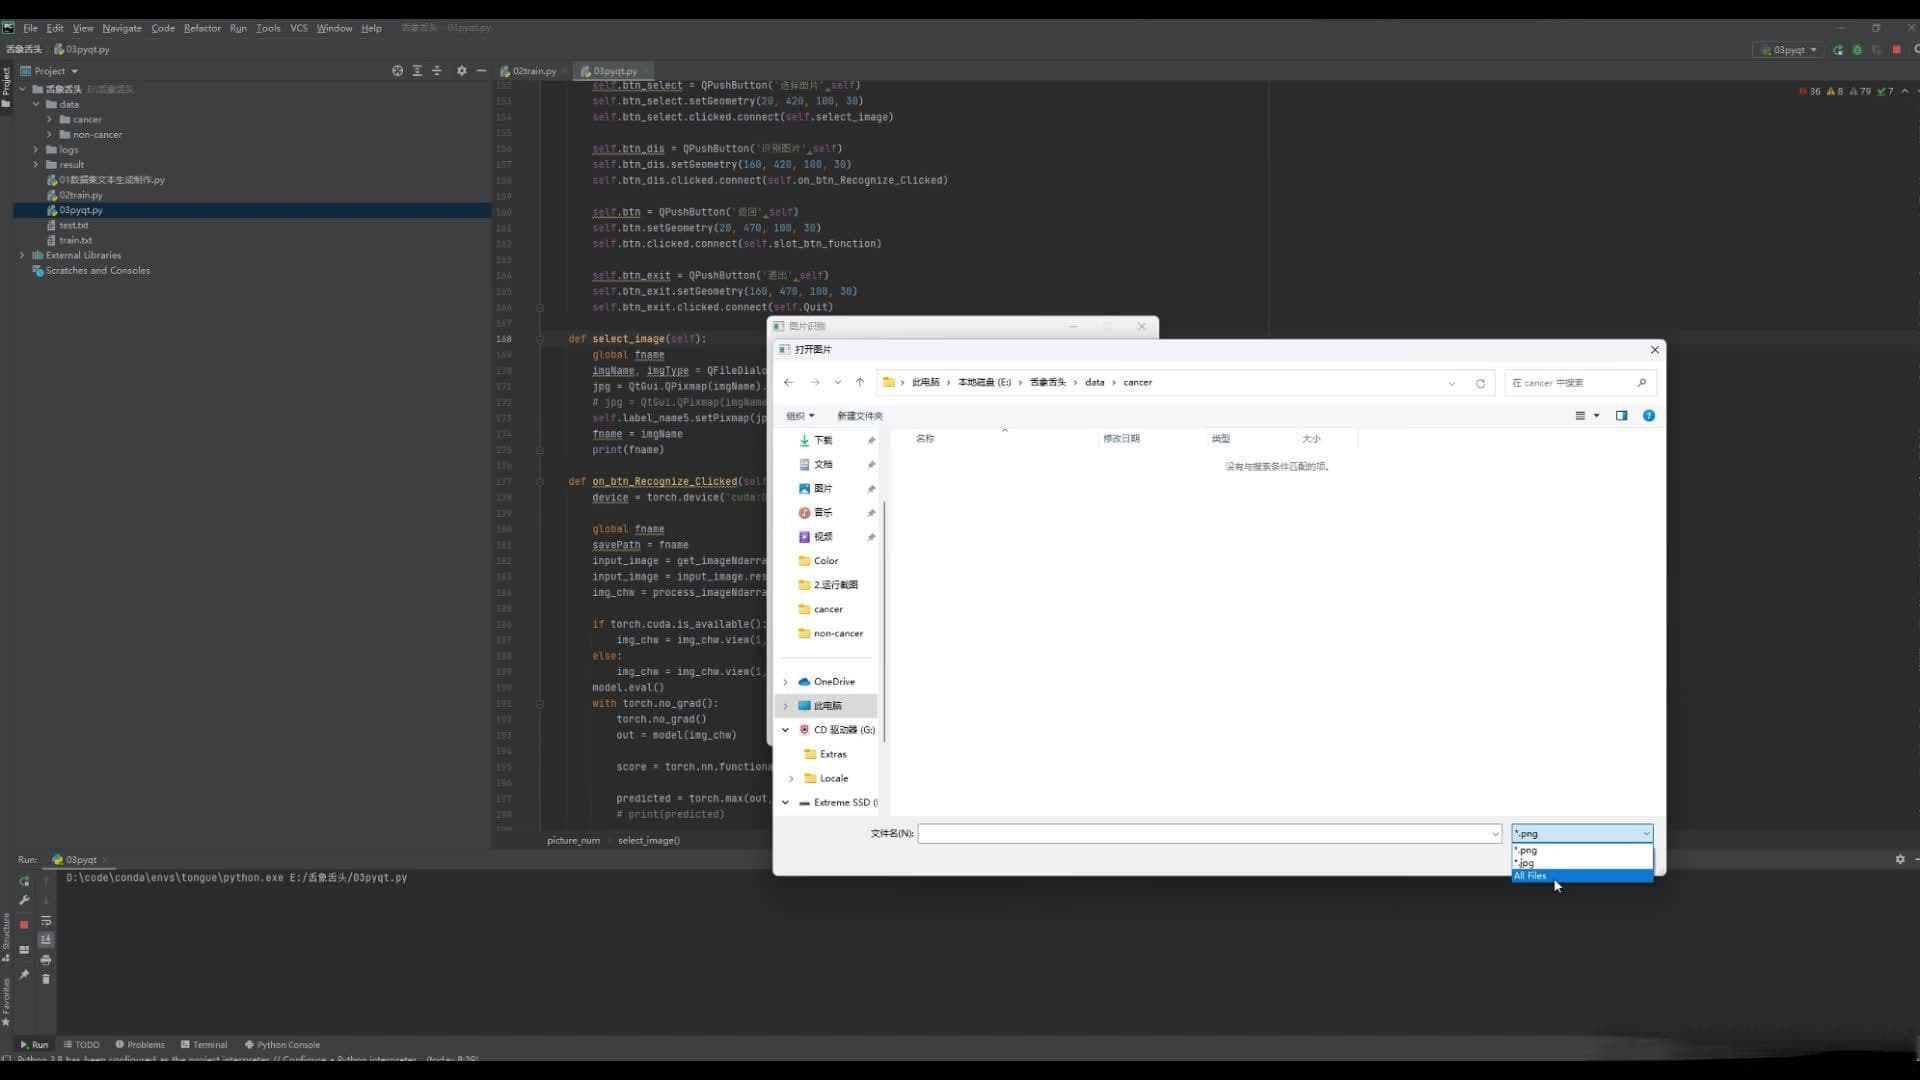Viewport: 1920px width, 1080px height.
Task: Expand the Locale folder node
Action: 791,778
